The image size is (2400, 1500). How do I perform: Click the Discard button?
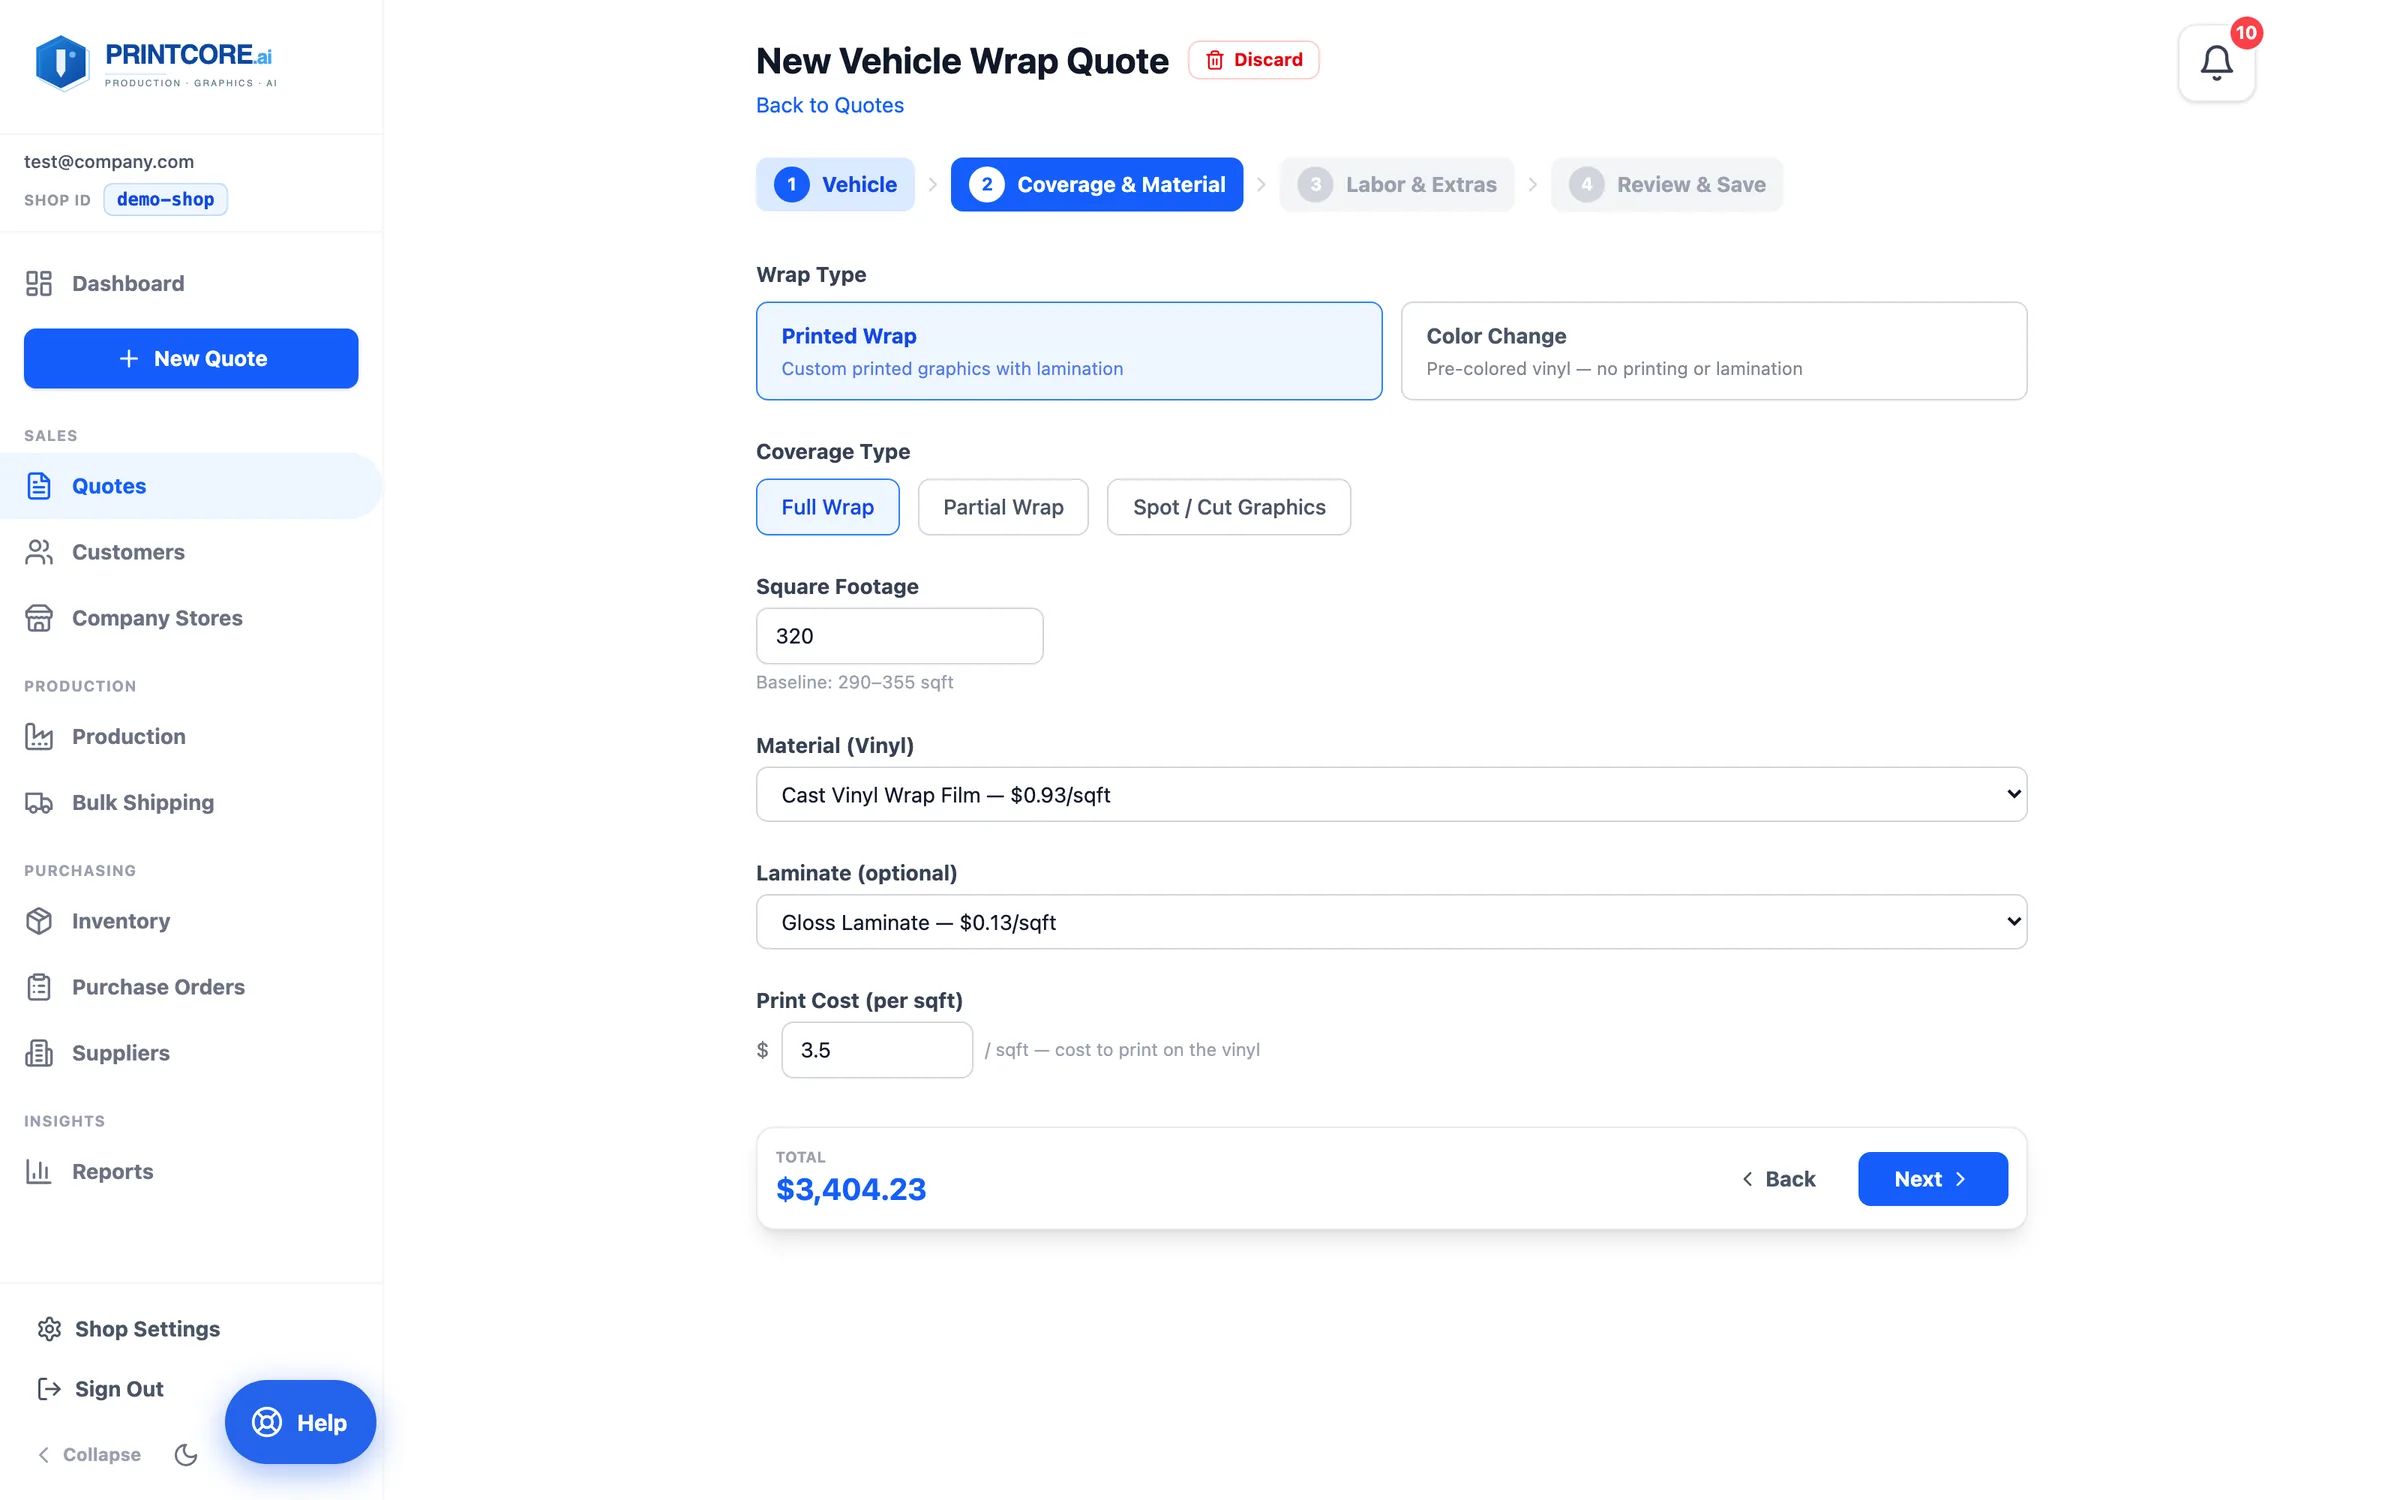coord(1253,60)
